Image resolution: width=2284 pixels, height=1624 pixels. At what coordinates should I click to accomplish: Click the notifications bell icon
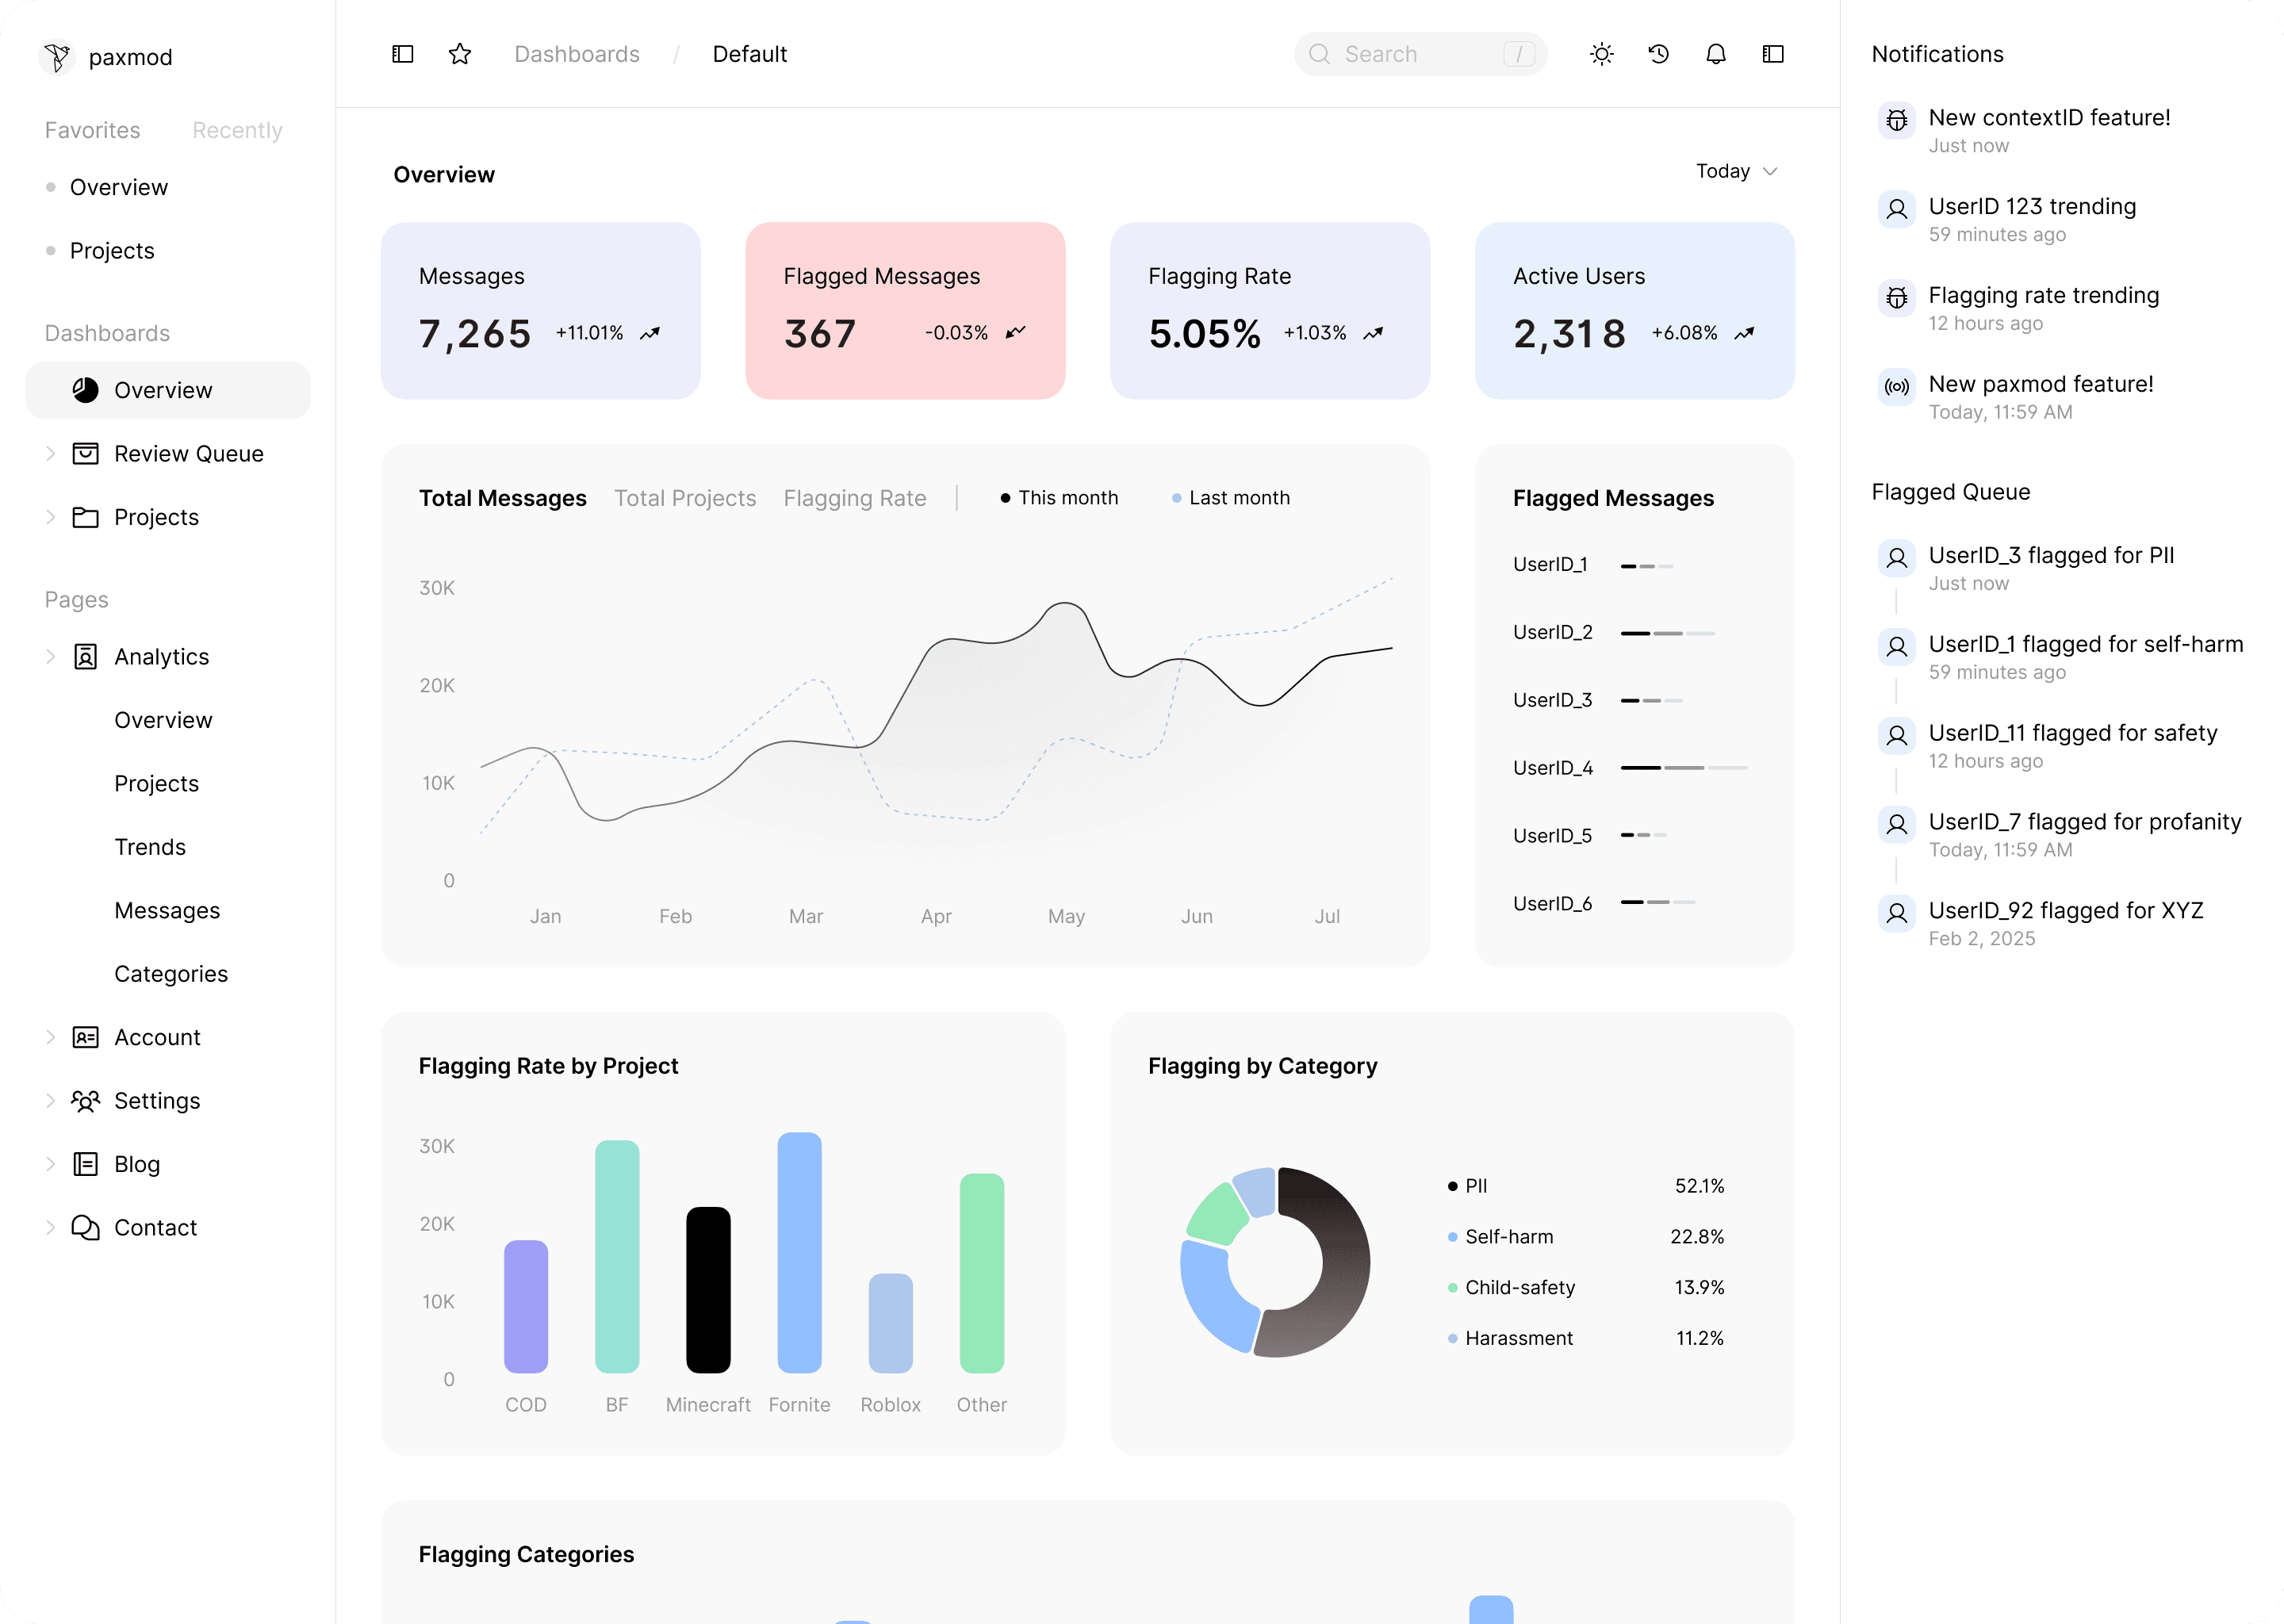click(x=1716, y=54)
